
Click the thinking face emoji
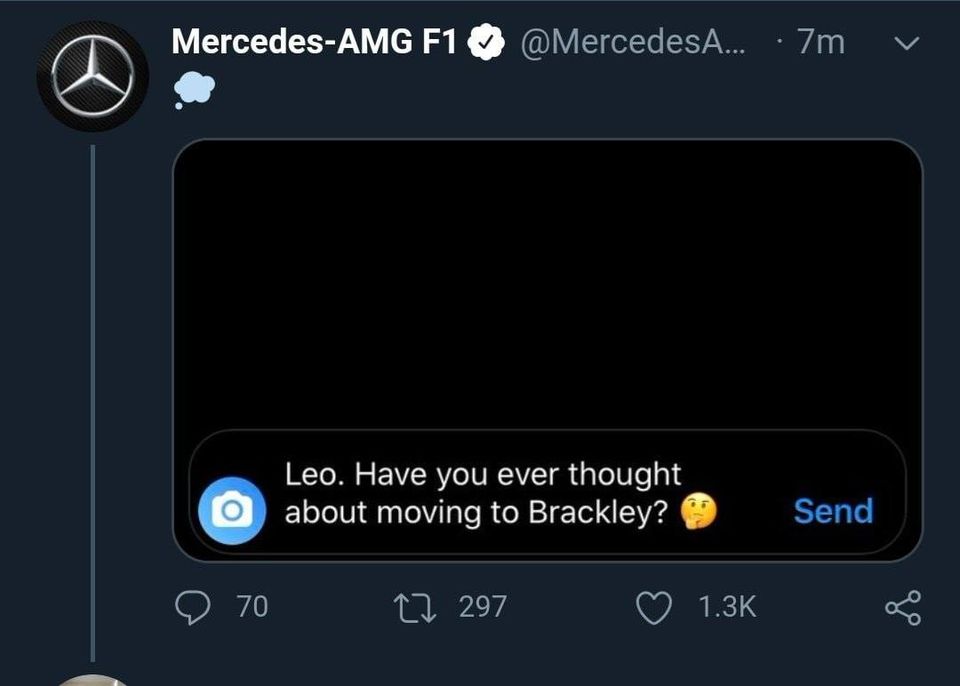coord(699,512)
